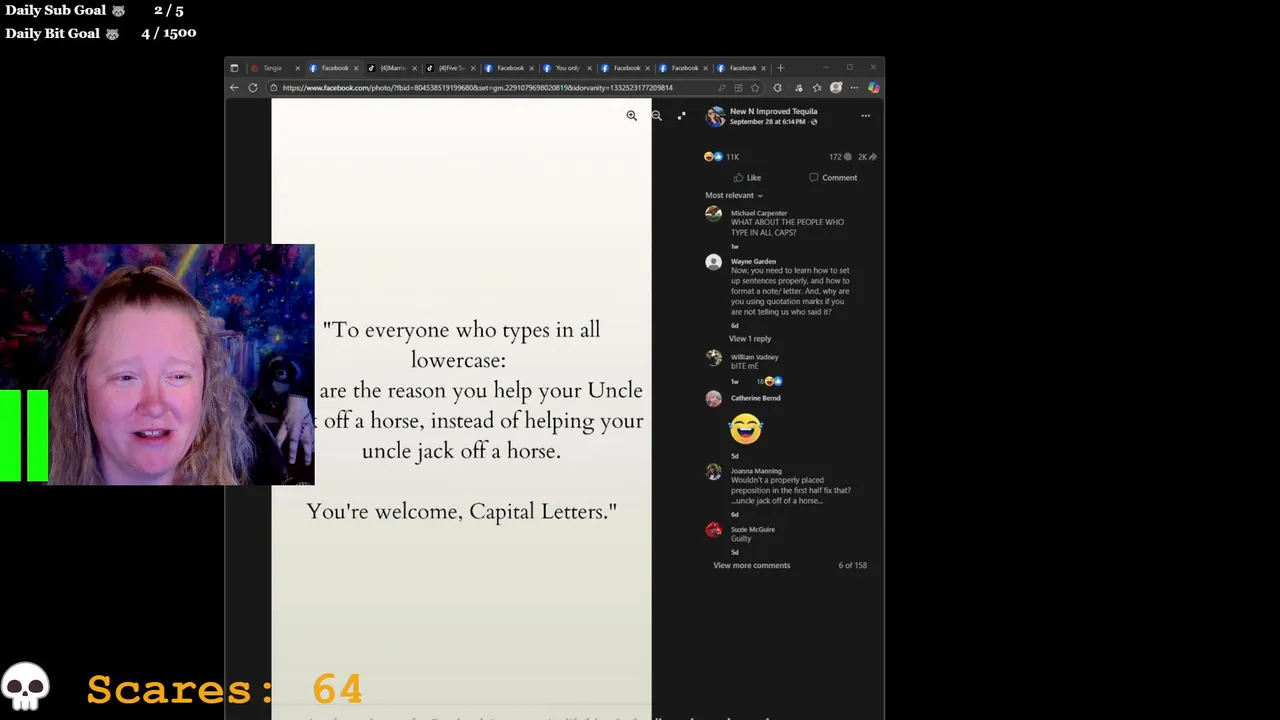The height and width of the screenshot is (720, 1280).
Task: Zoom in on the Facebook photo
Action: point(631,116)
